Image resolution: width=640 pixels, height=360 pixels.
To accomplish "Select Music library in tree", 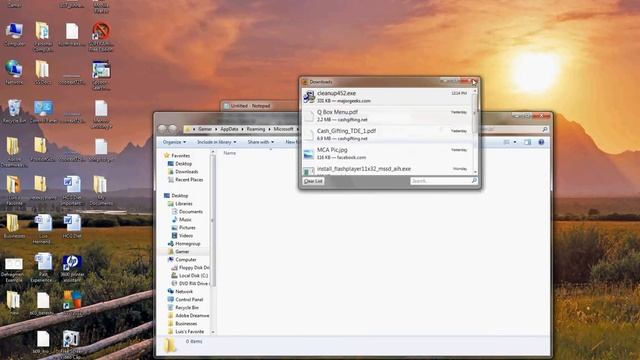I will click(x=181, y=220).
